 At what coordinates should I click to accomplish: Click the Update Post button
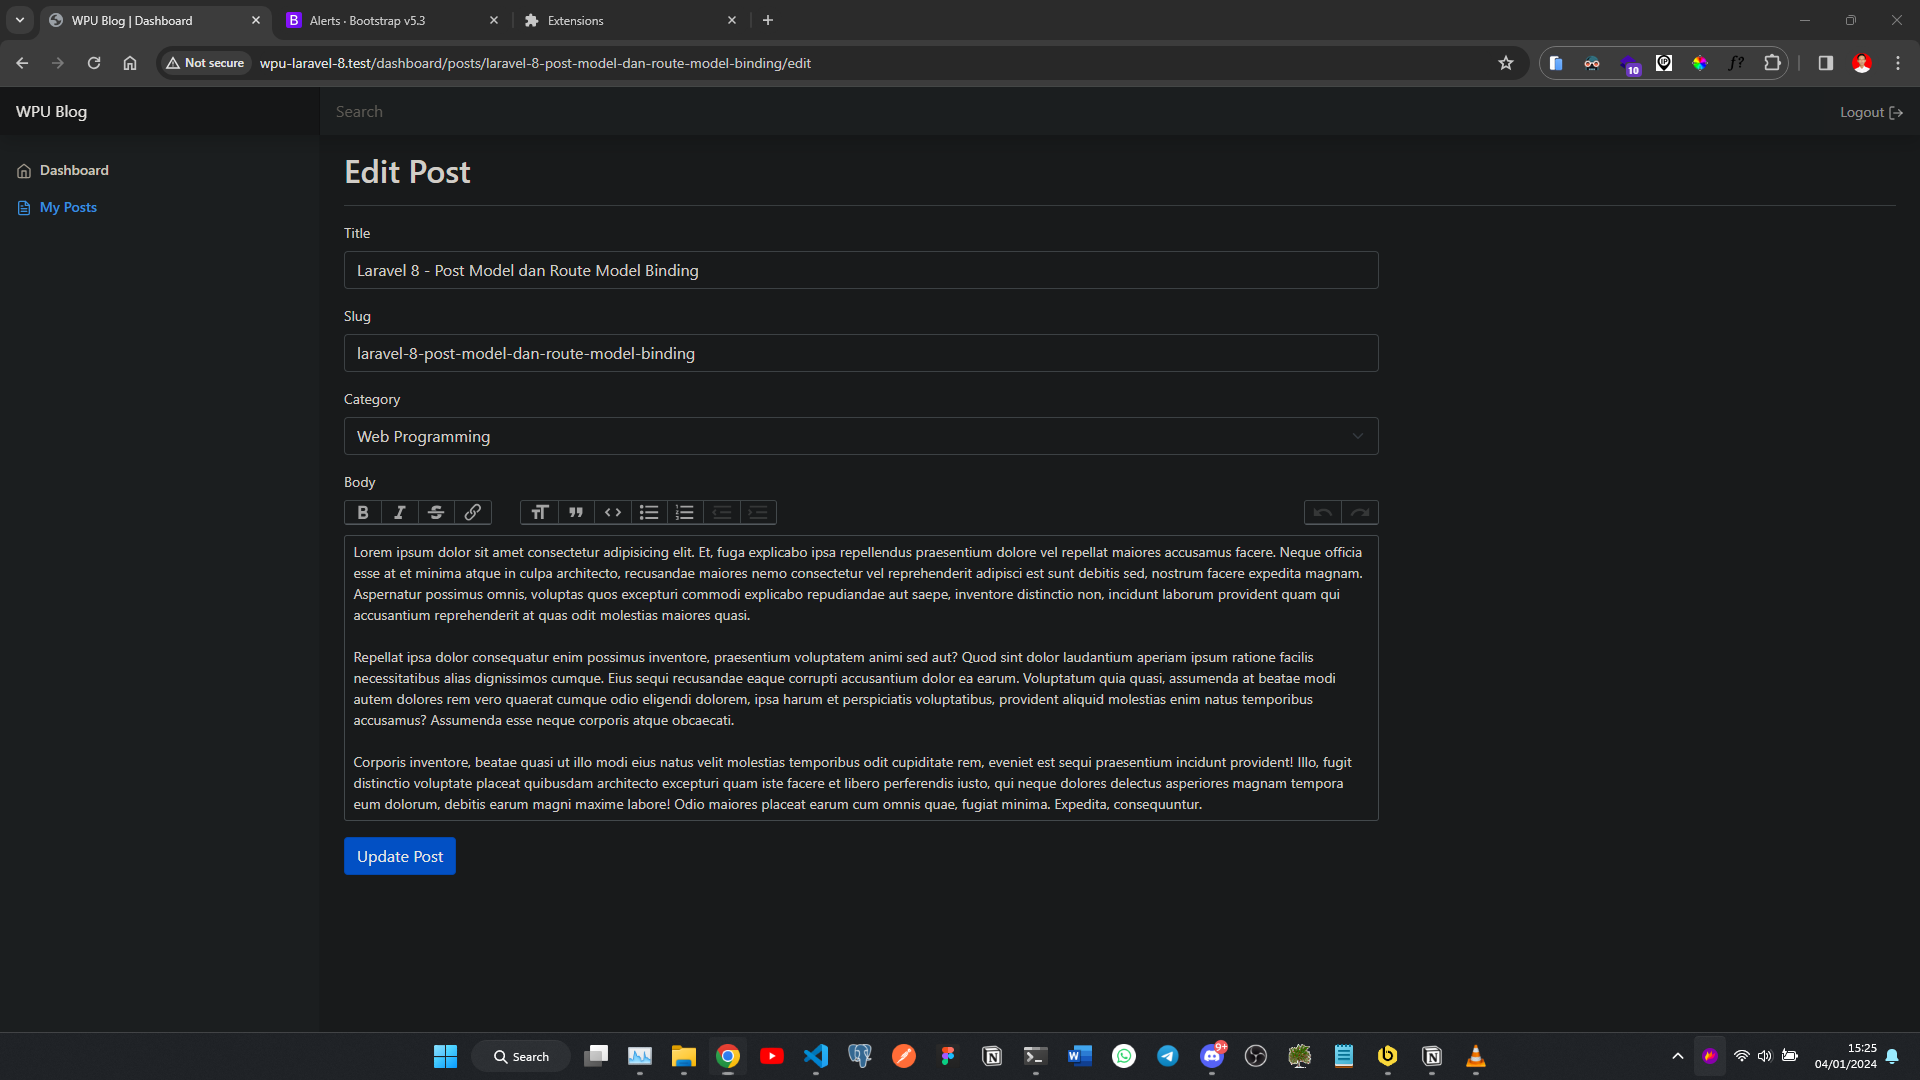pyautogui.click(x=399, y=856)
